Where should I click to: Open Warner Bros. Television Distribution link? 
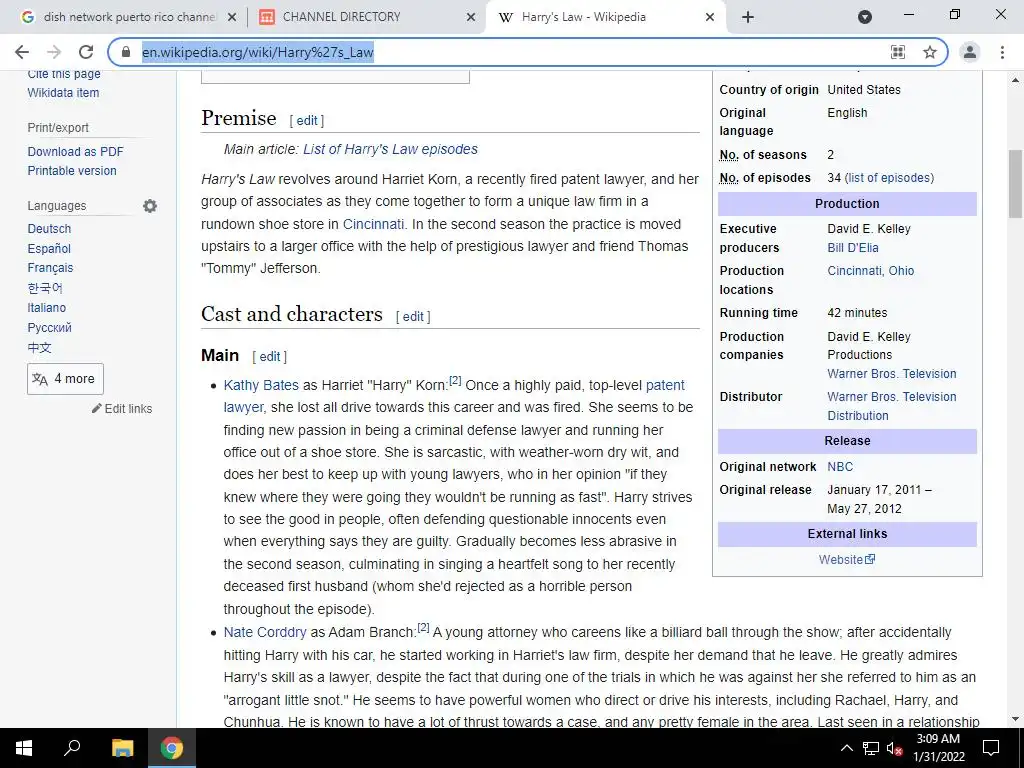pyautogui.click(x=891, y=406)
